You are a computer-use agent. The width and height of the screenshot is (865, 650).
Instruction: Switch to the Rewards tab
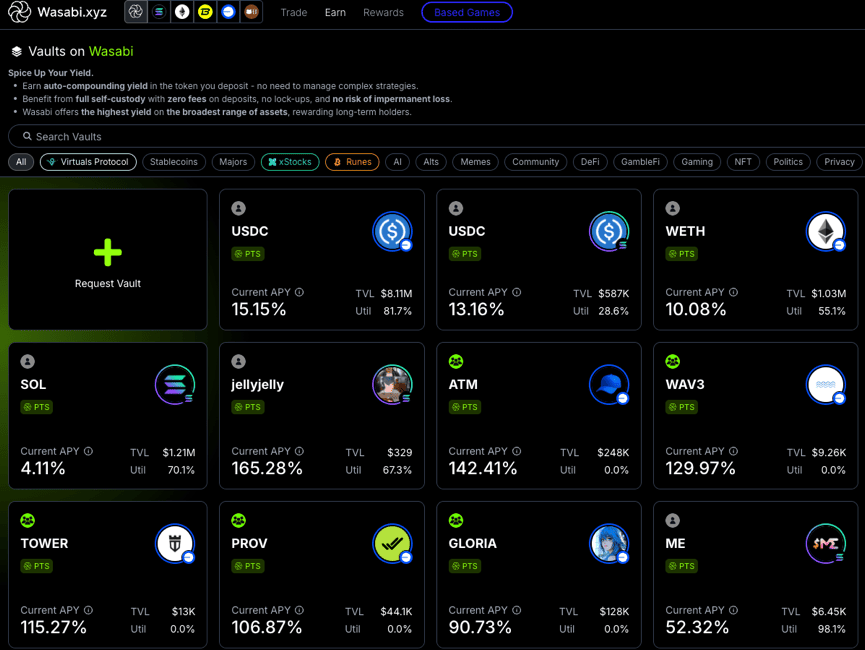(x=383, y=13)
